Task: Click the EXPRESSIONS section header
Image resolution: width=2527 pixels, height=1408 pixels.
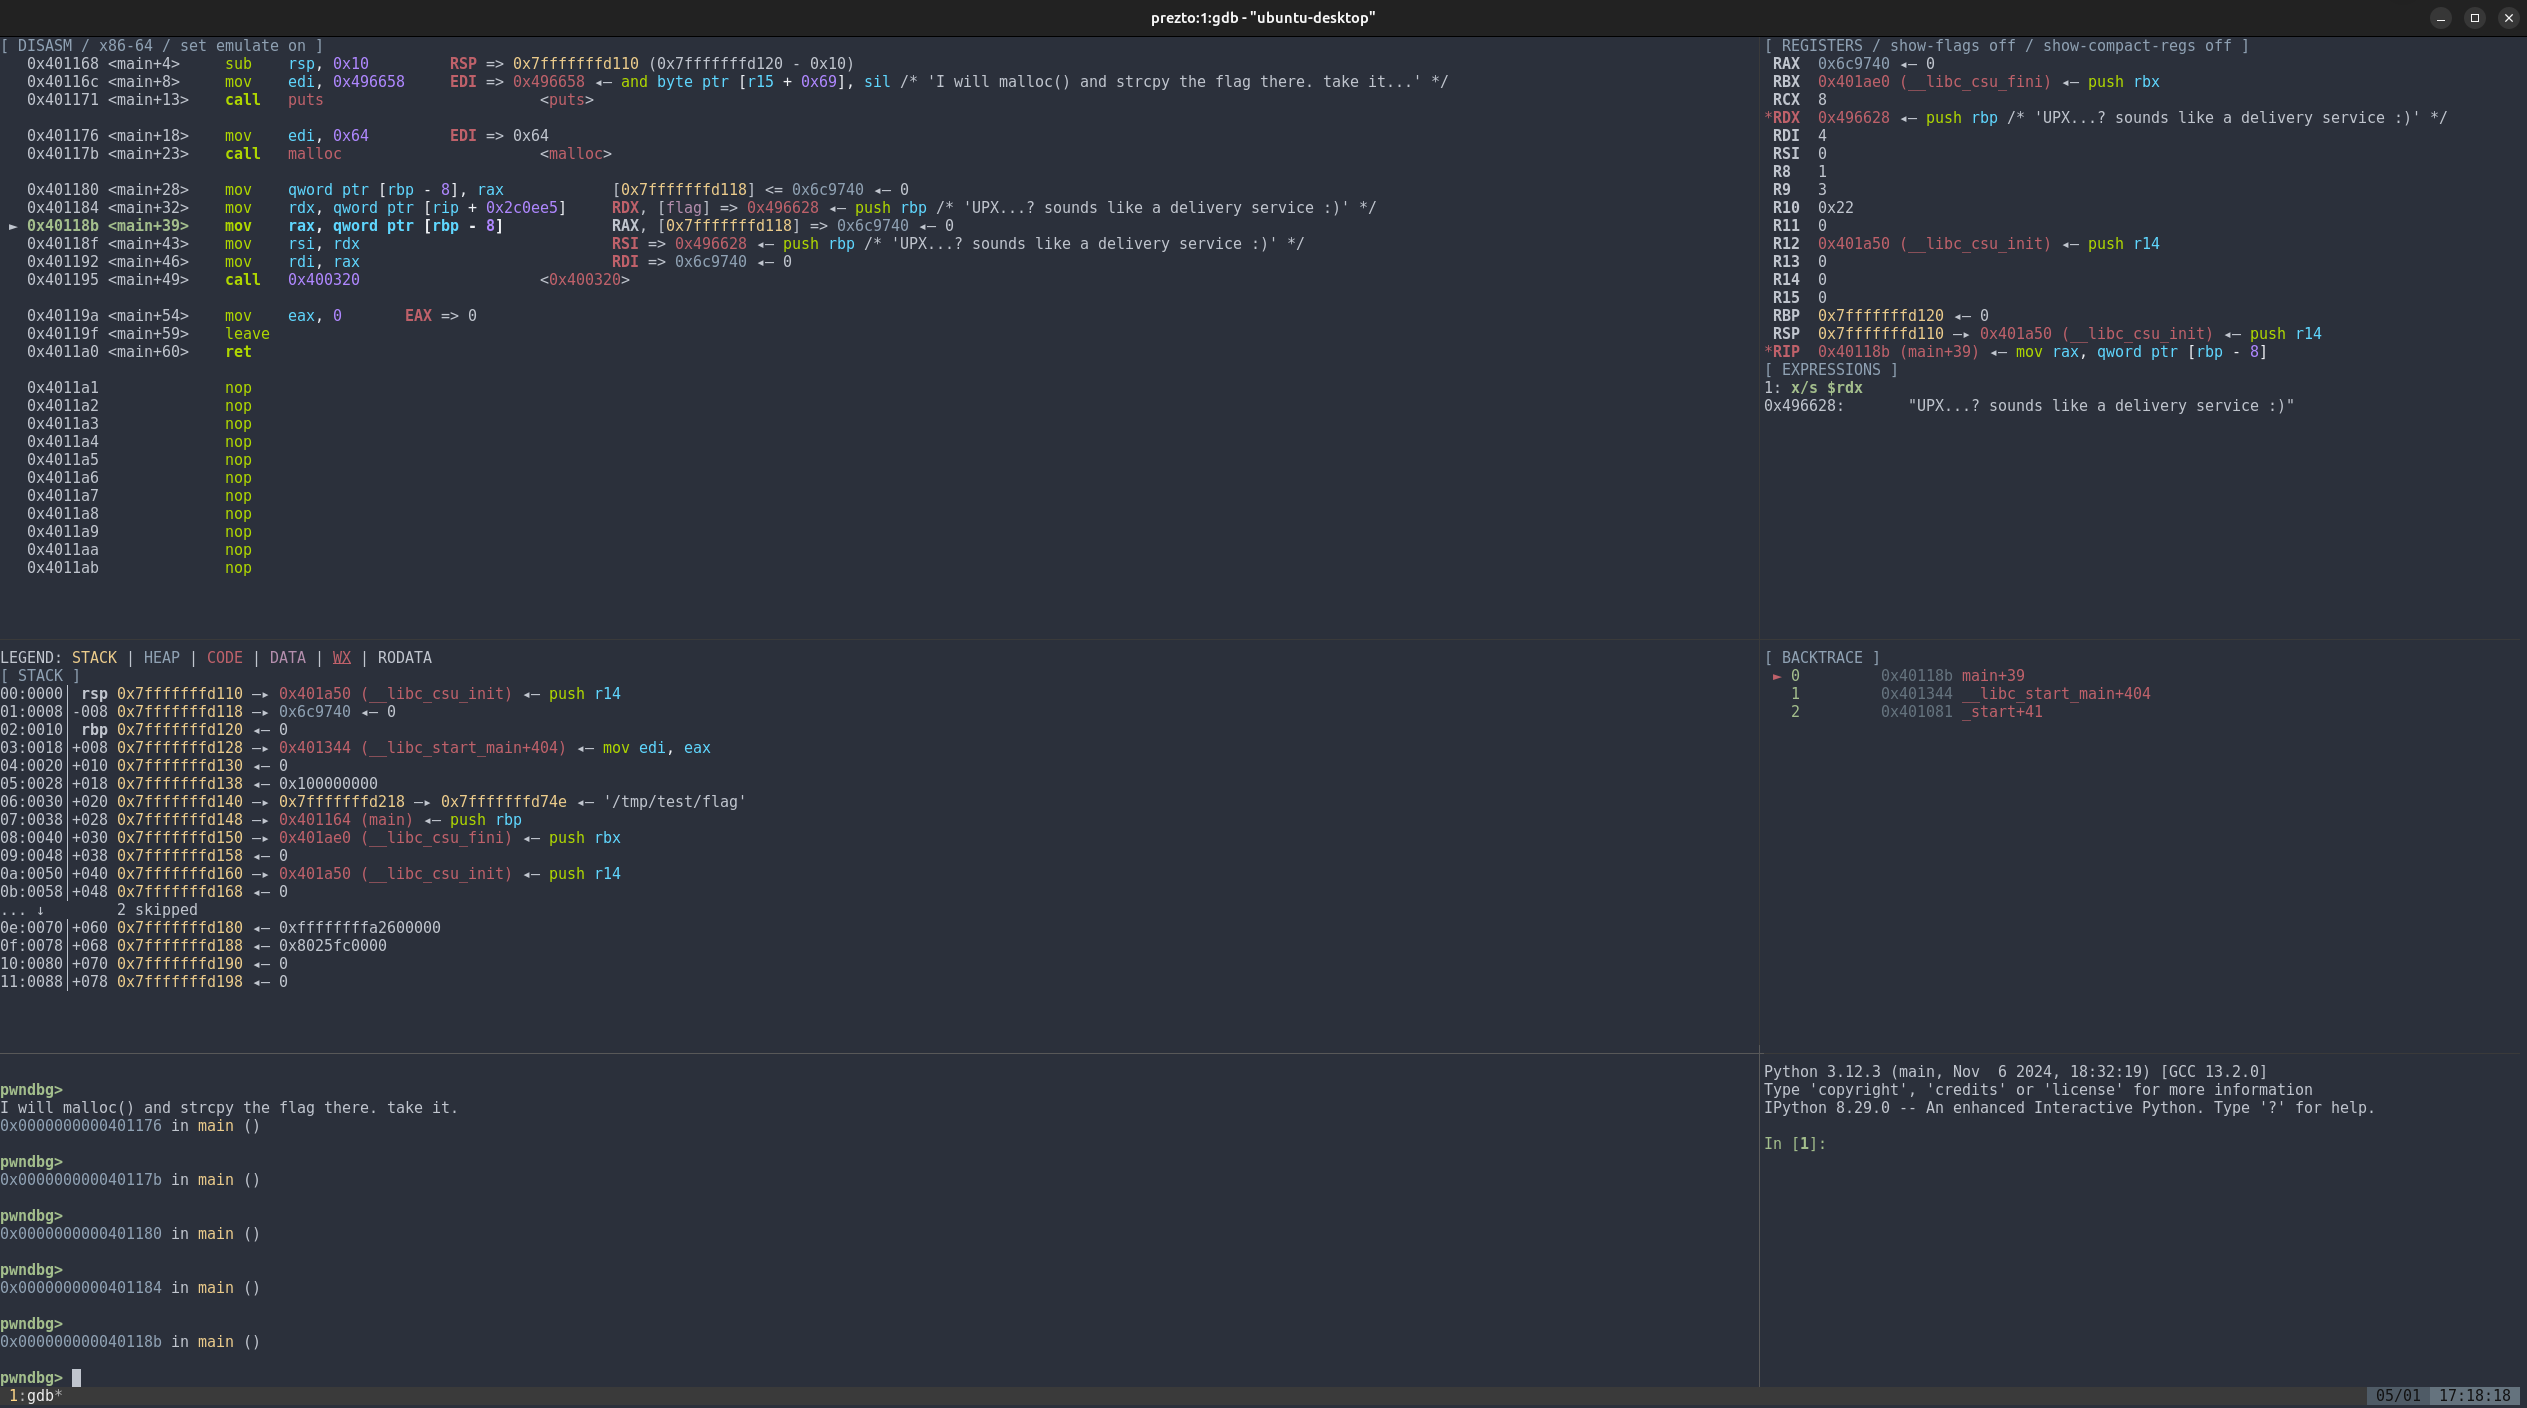Action: coord(1830,370)
